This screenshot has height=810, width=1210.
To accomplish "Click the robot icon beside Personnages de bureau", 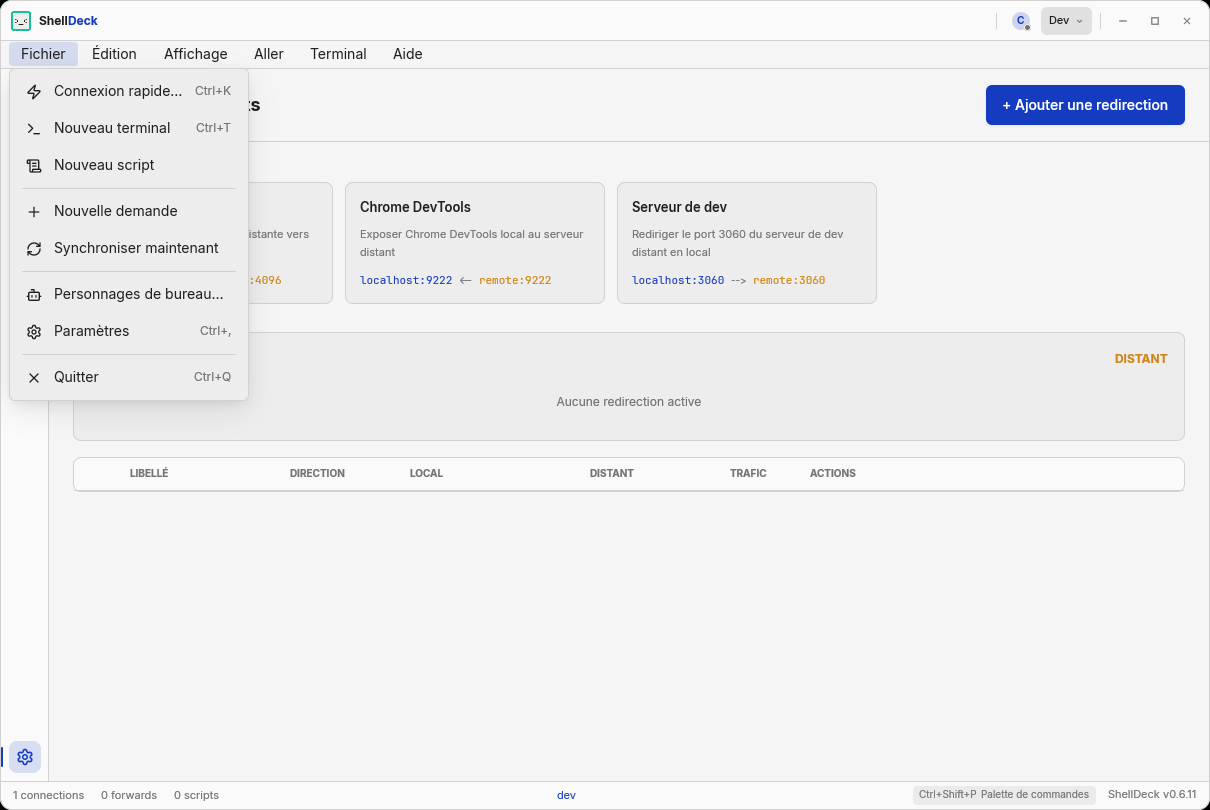I will 34,294.
